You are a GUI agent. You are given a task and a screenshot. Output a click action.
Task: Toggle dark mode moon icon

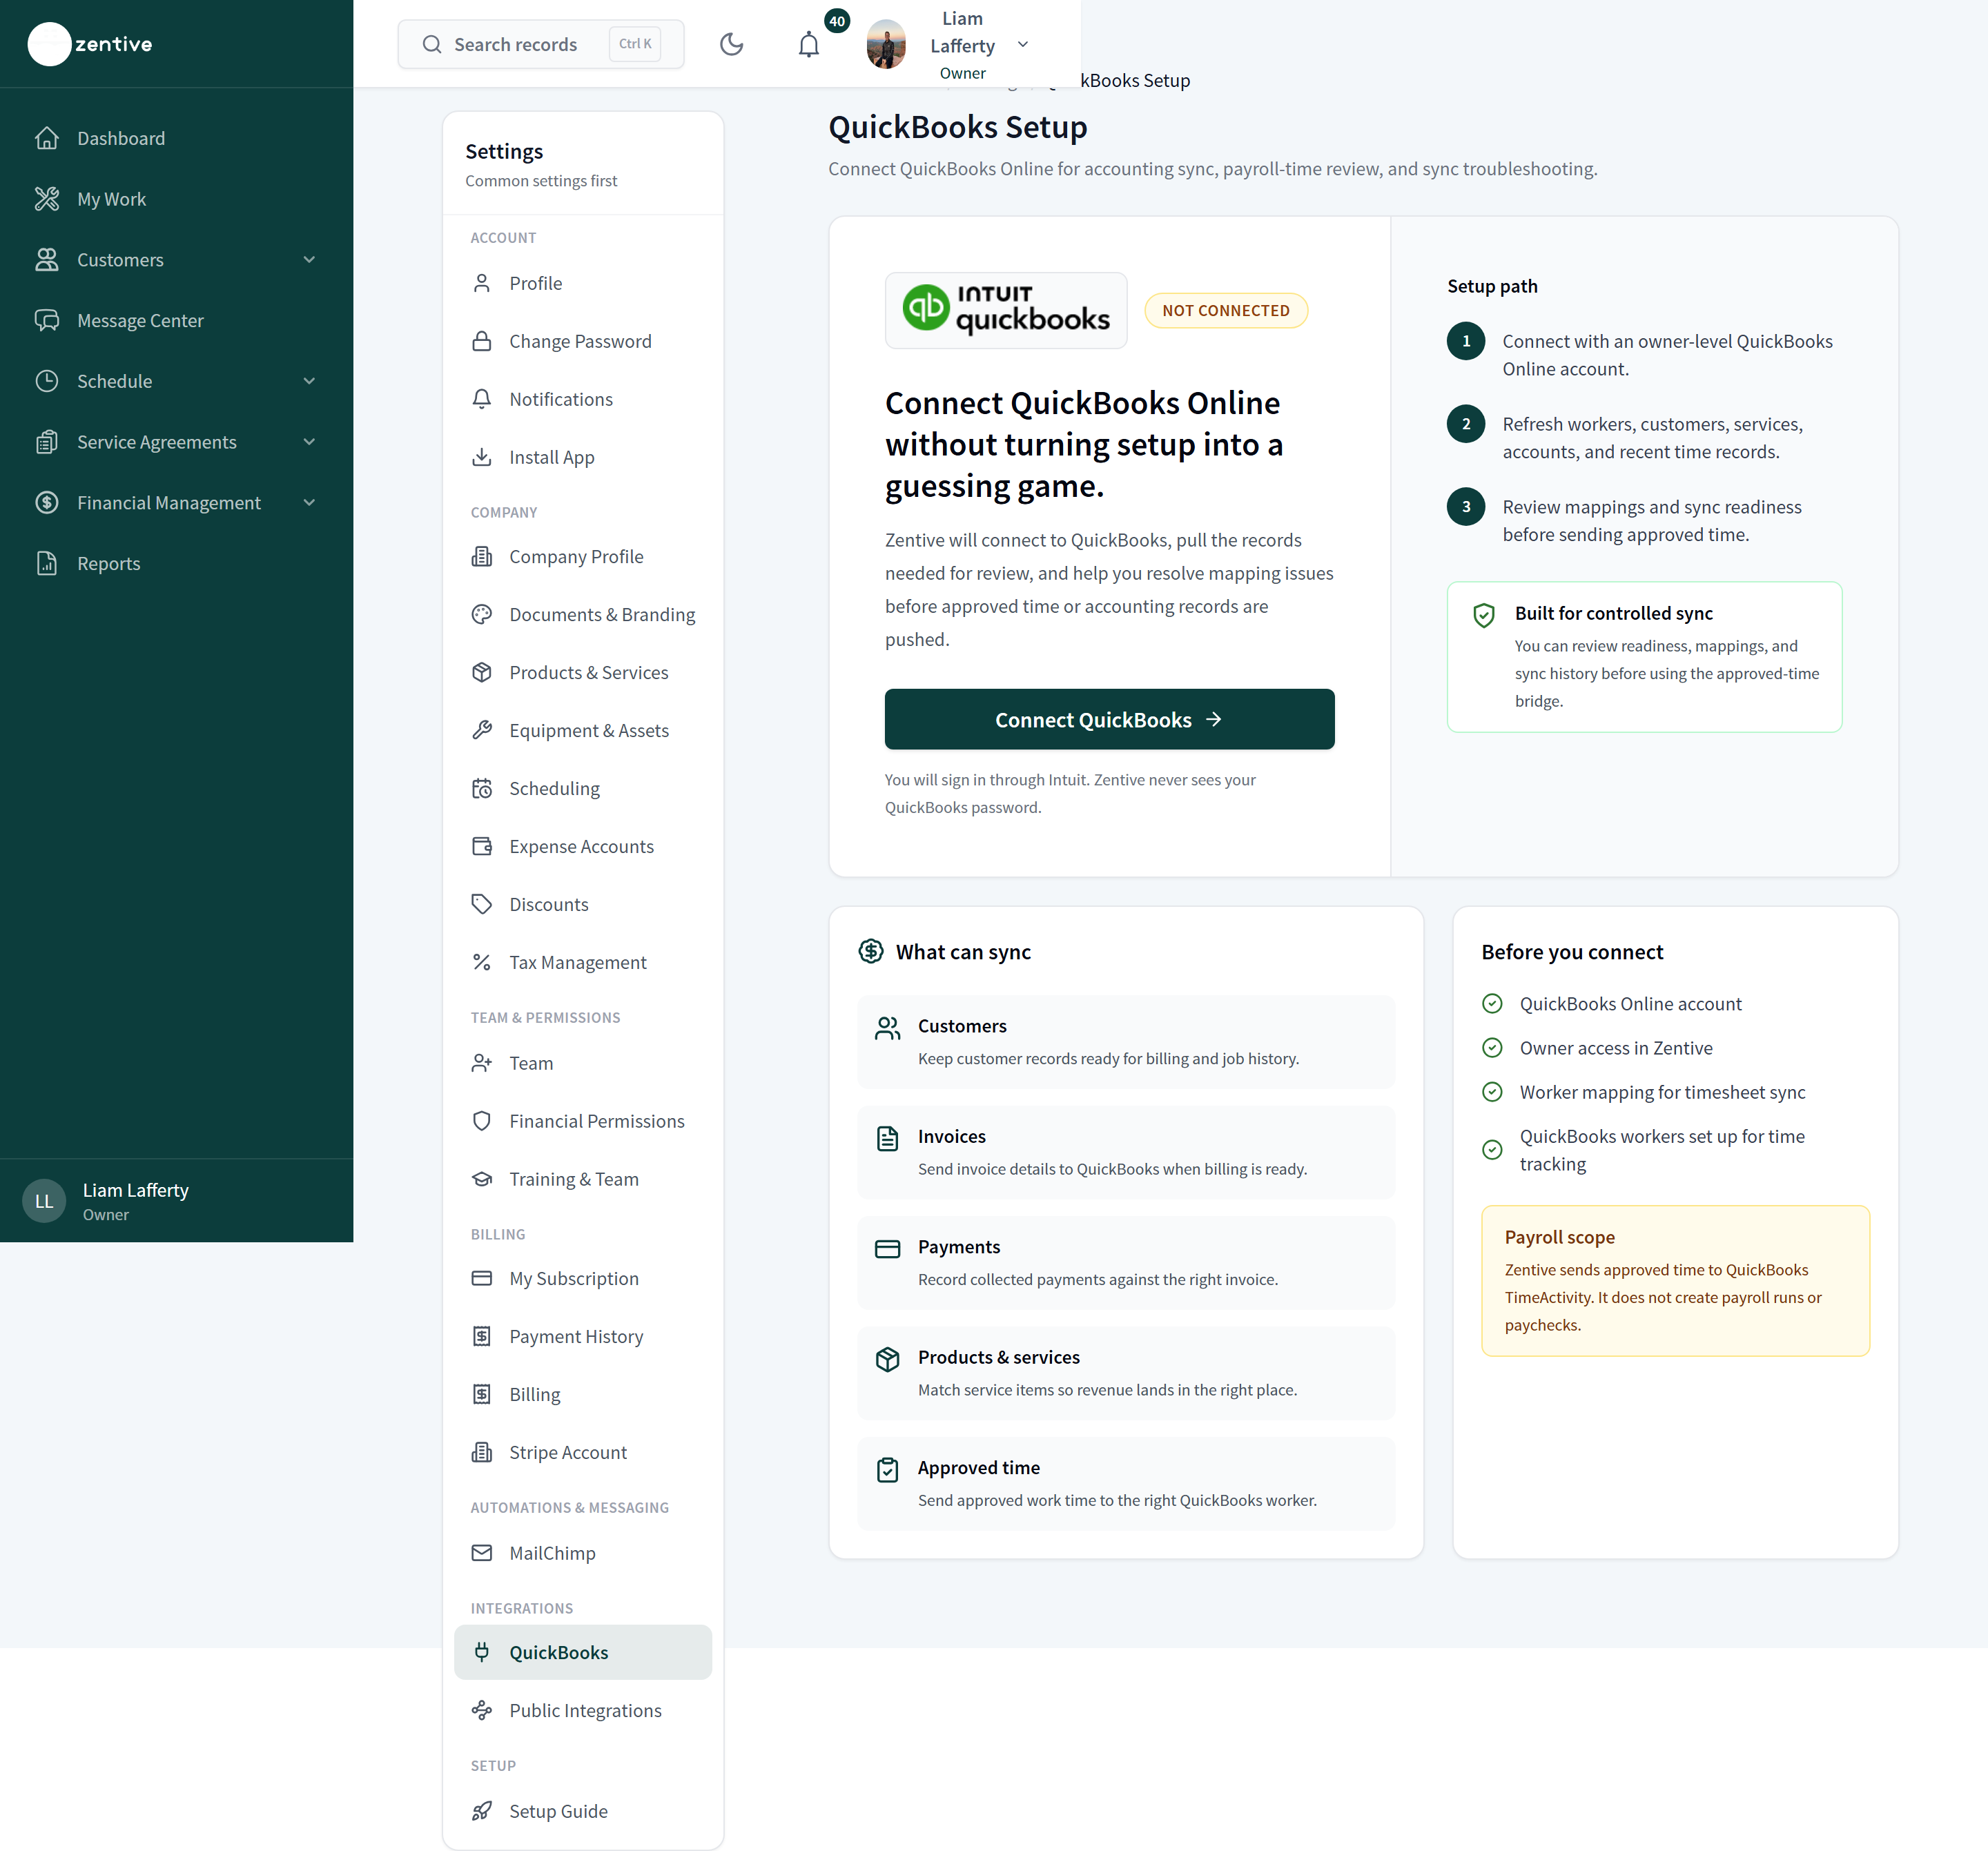(732, 44)
